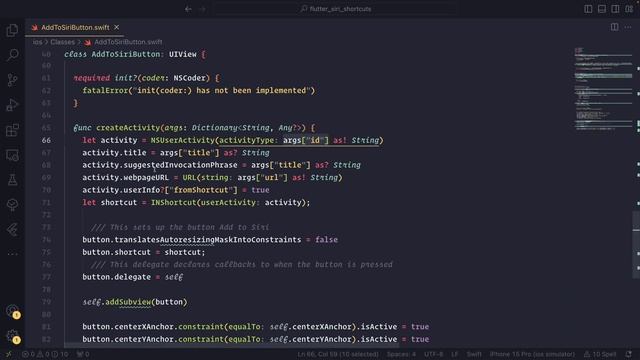Open the remote window indicator in status bar

coord(9,354)
